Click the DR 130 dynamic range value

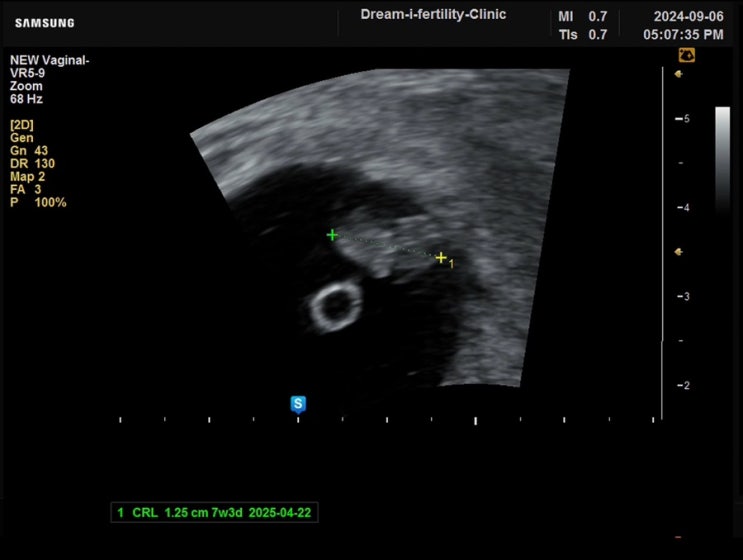point(32,163)
